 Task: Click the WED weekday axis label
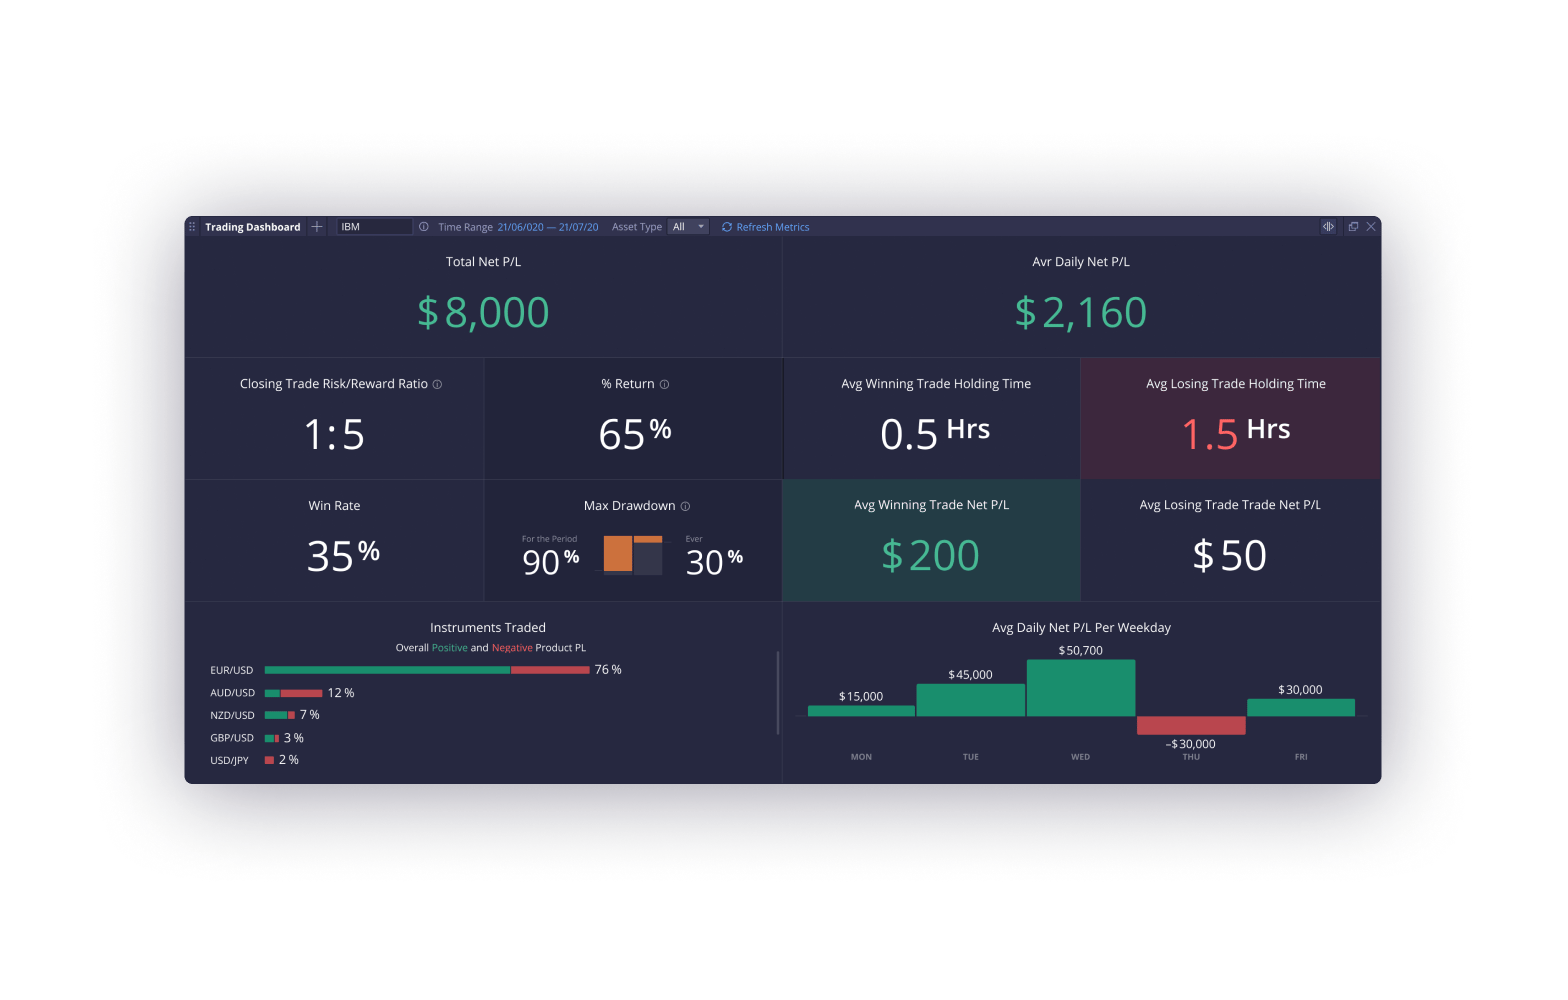tap(1081, 757)
